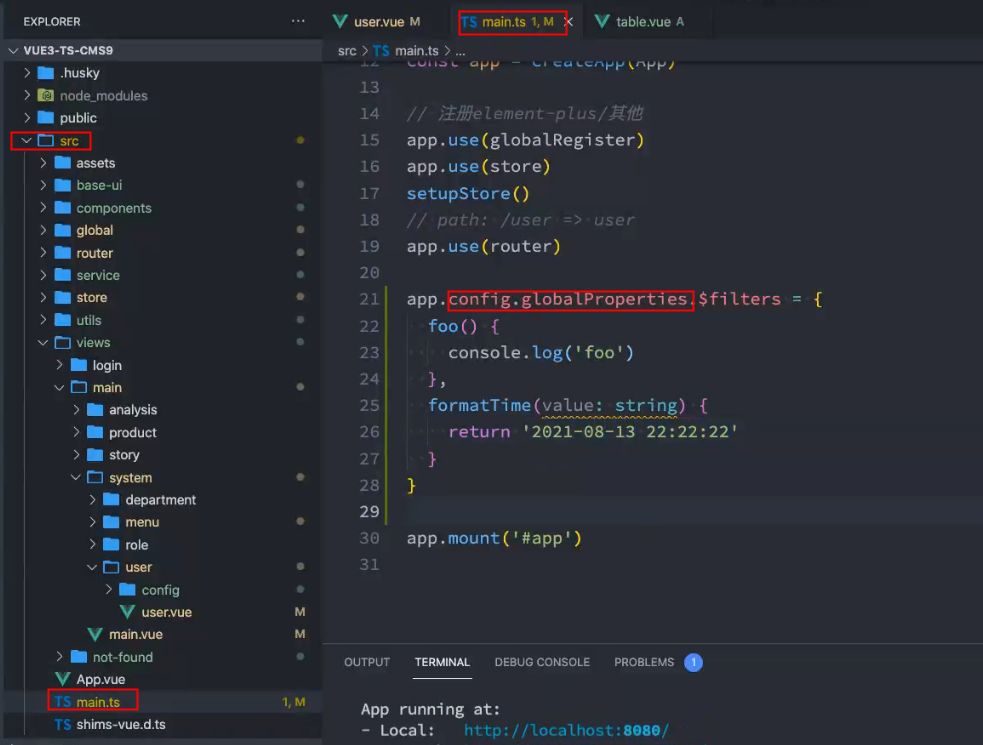The width and height of the screenshot is (983, 745).
Task: Click the analysis folder icon
Action: [95, 409]
